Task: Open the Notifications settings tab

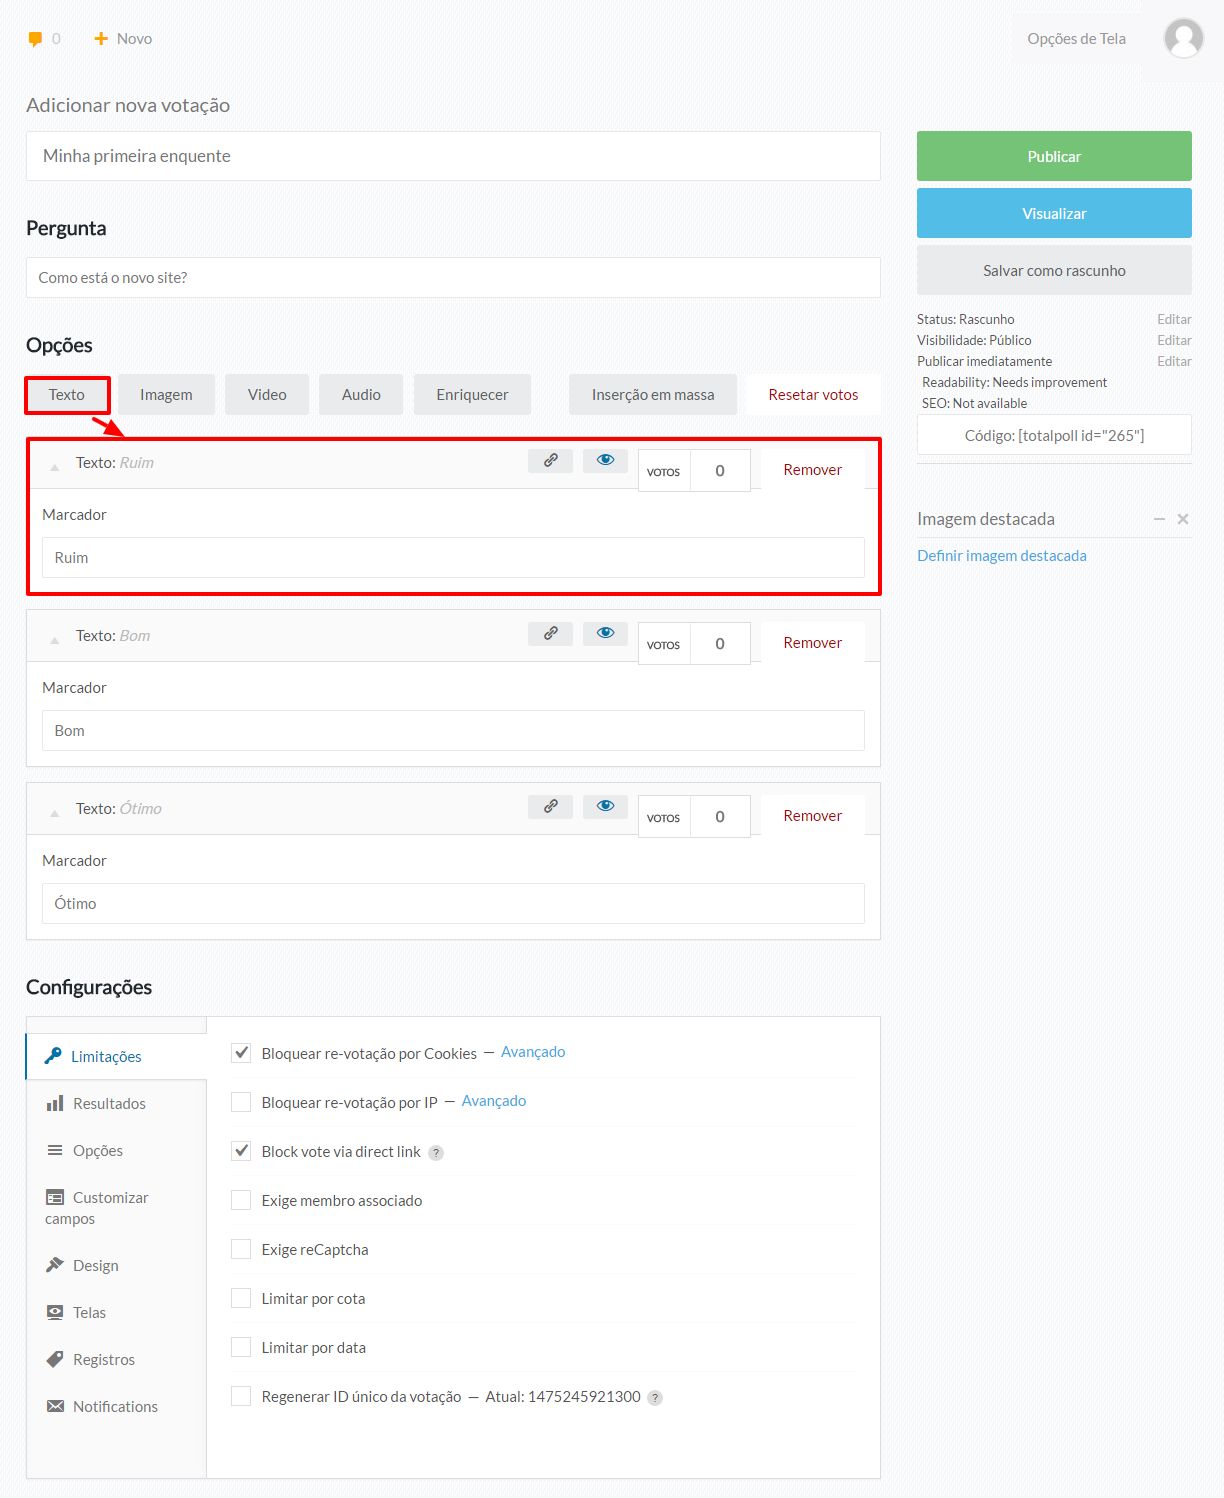Action: (x=116, y=1406)
